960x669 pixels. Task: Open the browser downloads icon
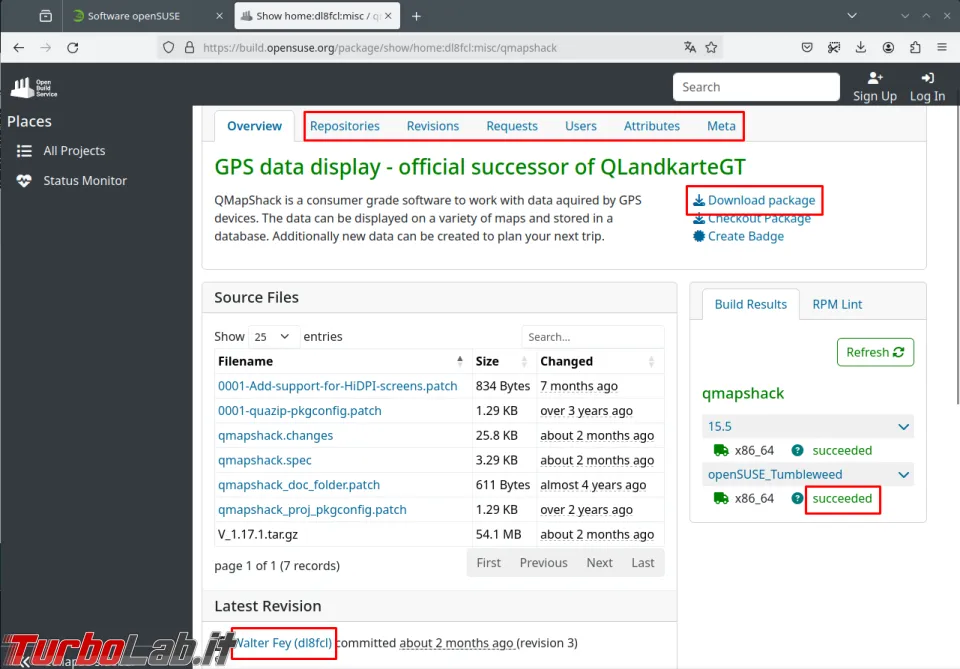tap(861, 48)
